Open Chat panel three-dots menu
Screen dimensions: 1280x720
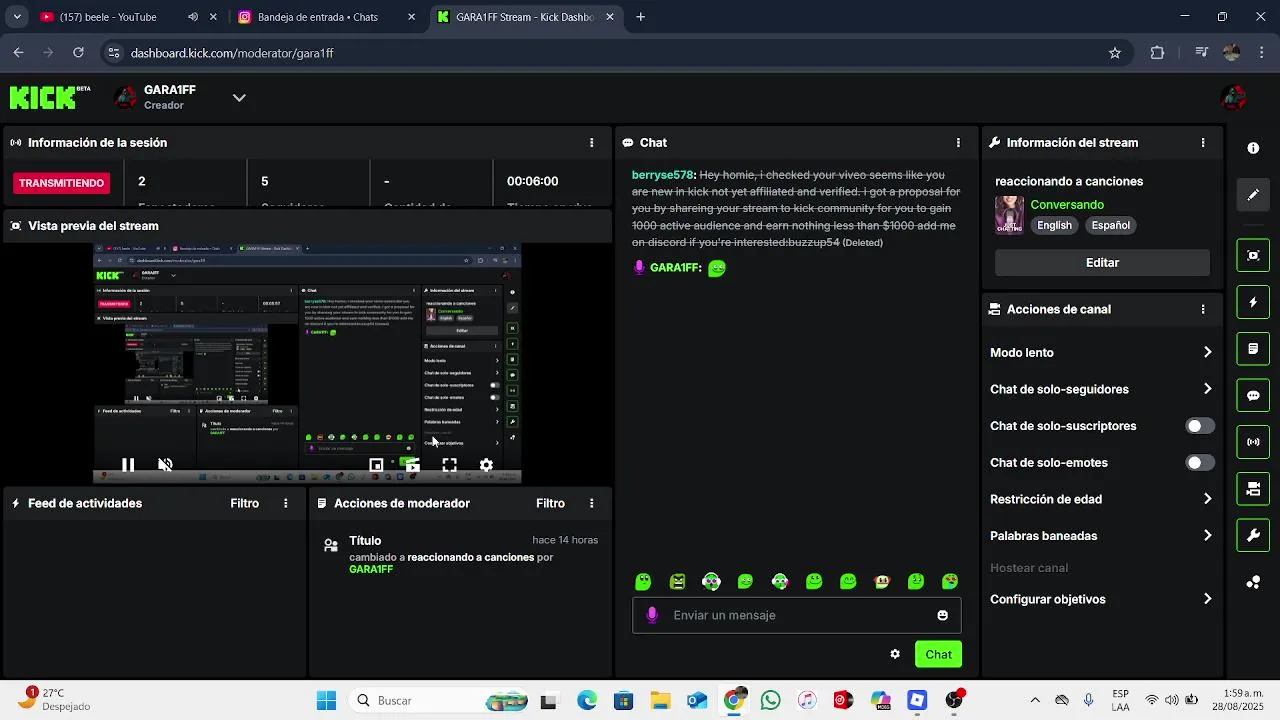[958, 143]
